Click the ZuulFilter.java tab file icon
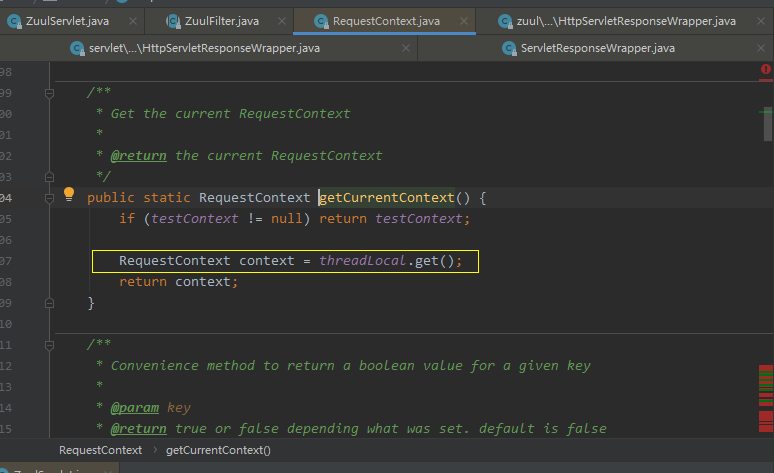The image size is (774, 473). 170,19
